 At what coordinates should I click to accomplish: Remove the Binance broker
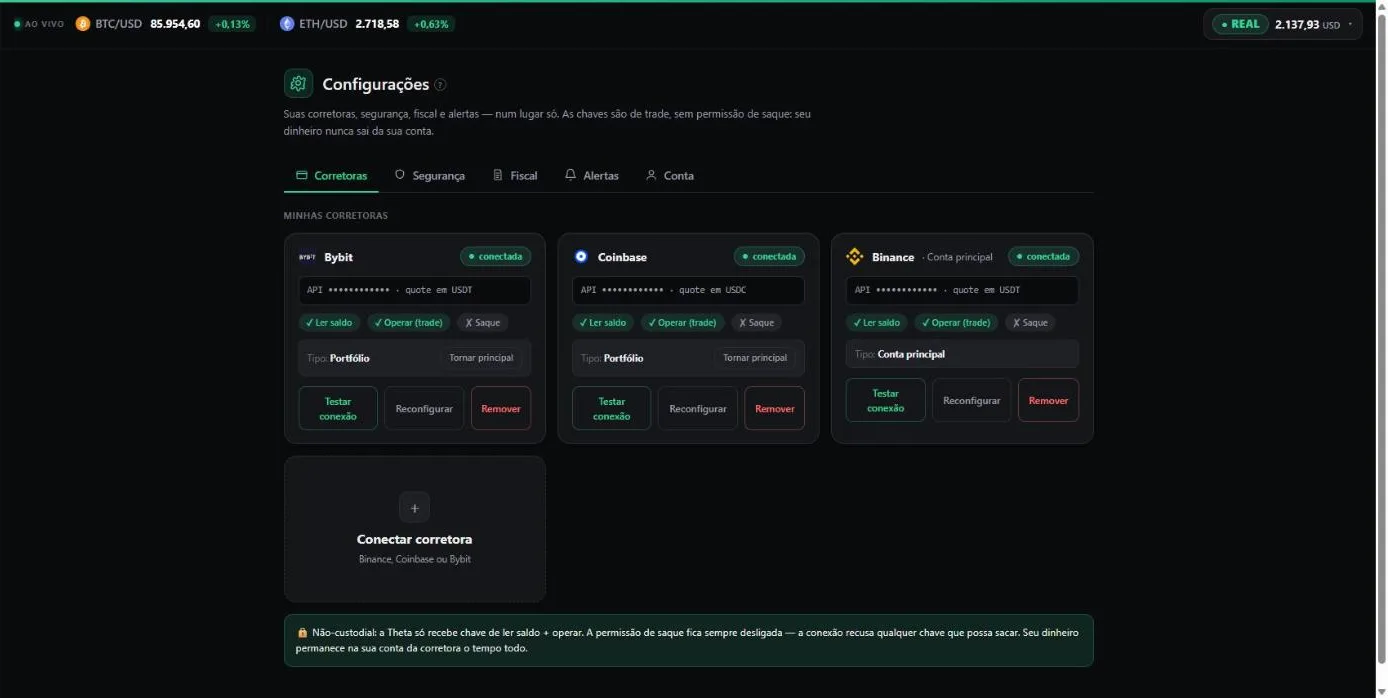click(1049, 400)
